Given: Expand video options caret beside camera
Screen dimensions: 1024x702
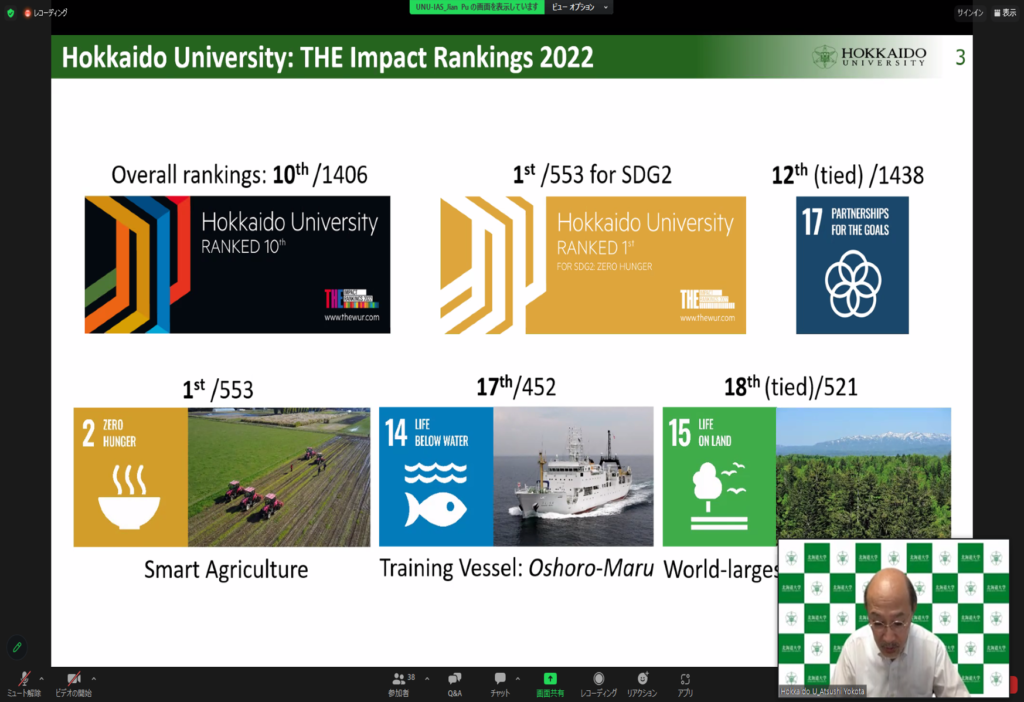Looking at the screenshot, I should [x=94, y=678].
